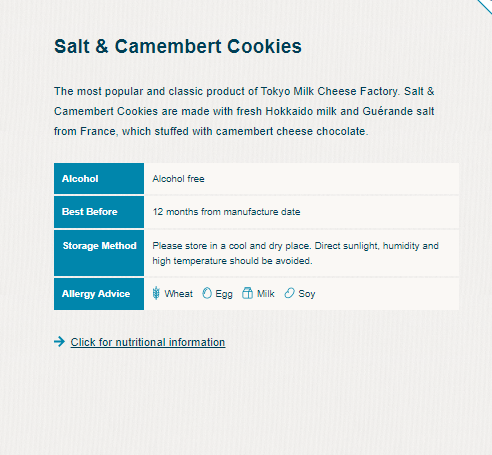The height and width of the screenshot is (455, 492).
Task: Click the wheat allergen icon
Action: coord(156,293)
